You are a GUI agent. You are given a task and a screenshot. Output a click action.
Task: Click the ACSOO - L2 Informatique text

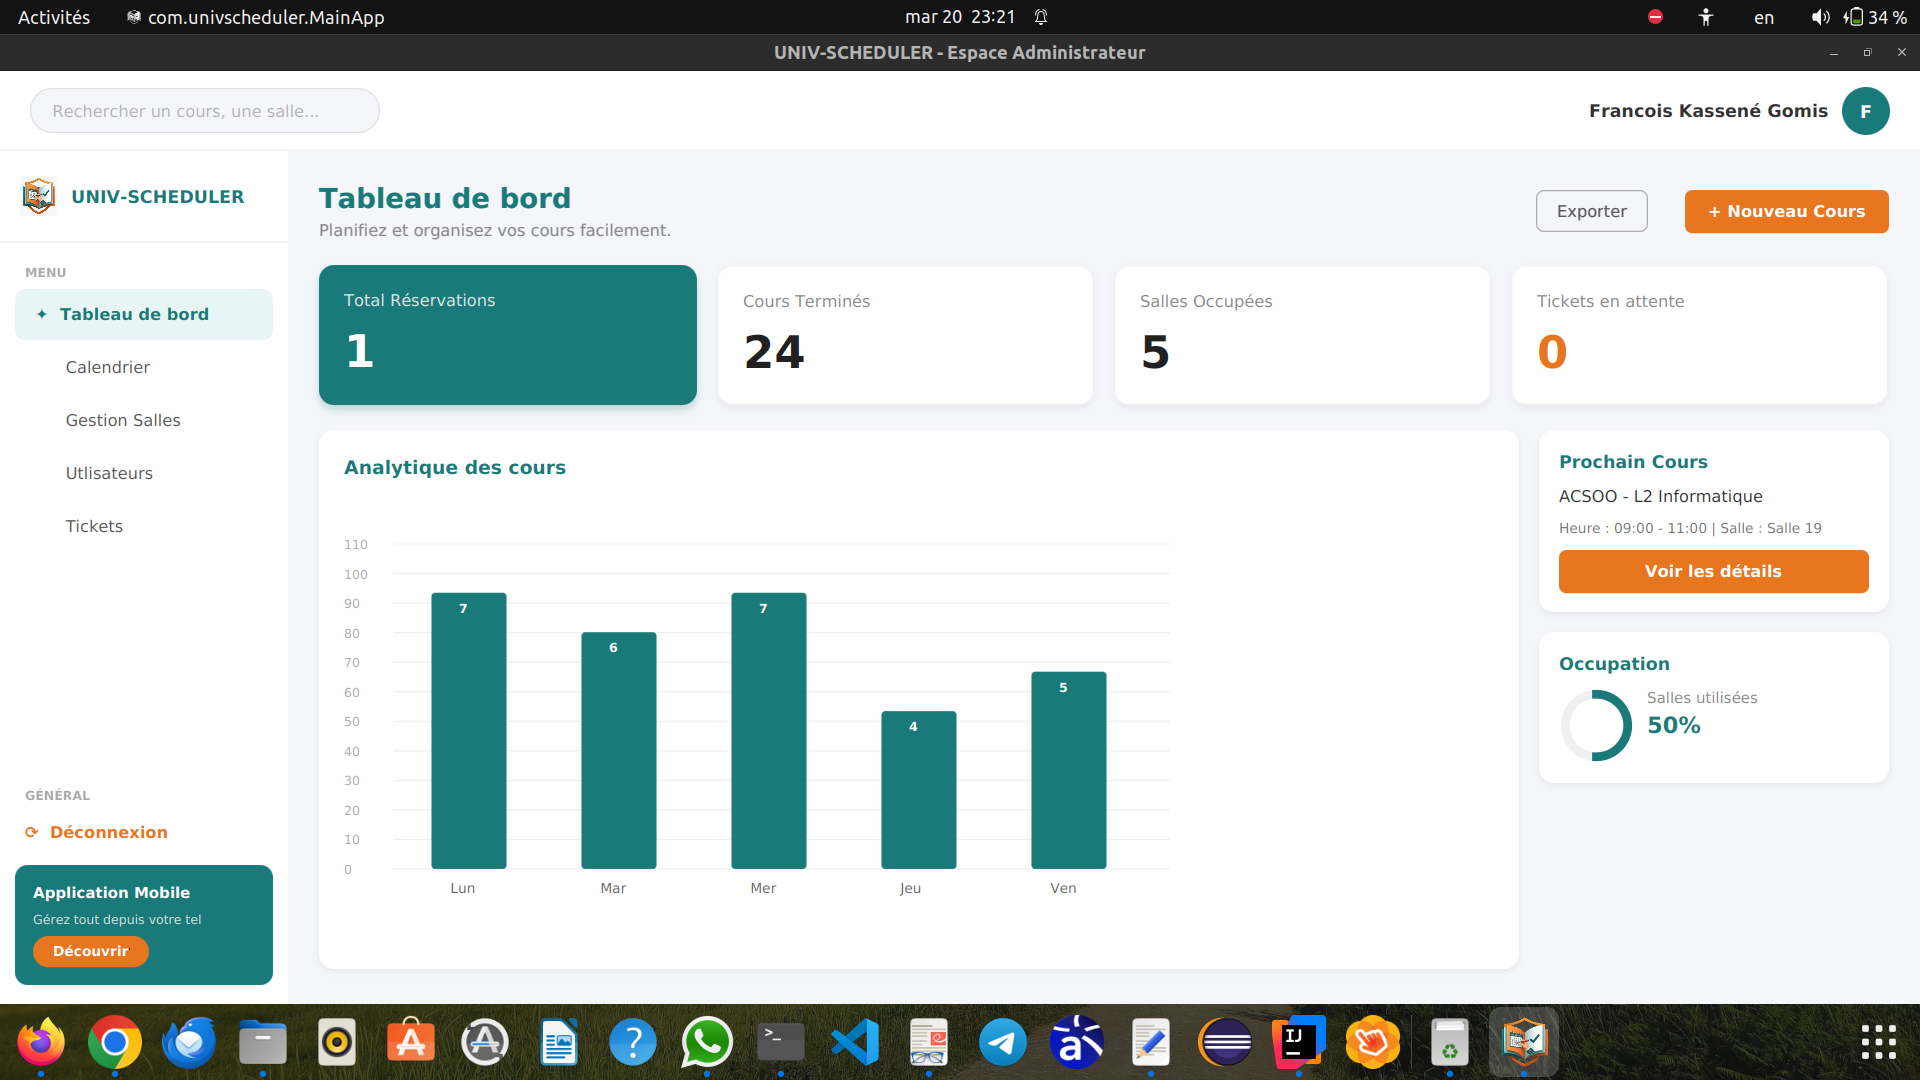1660,496
